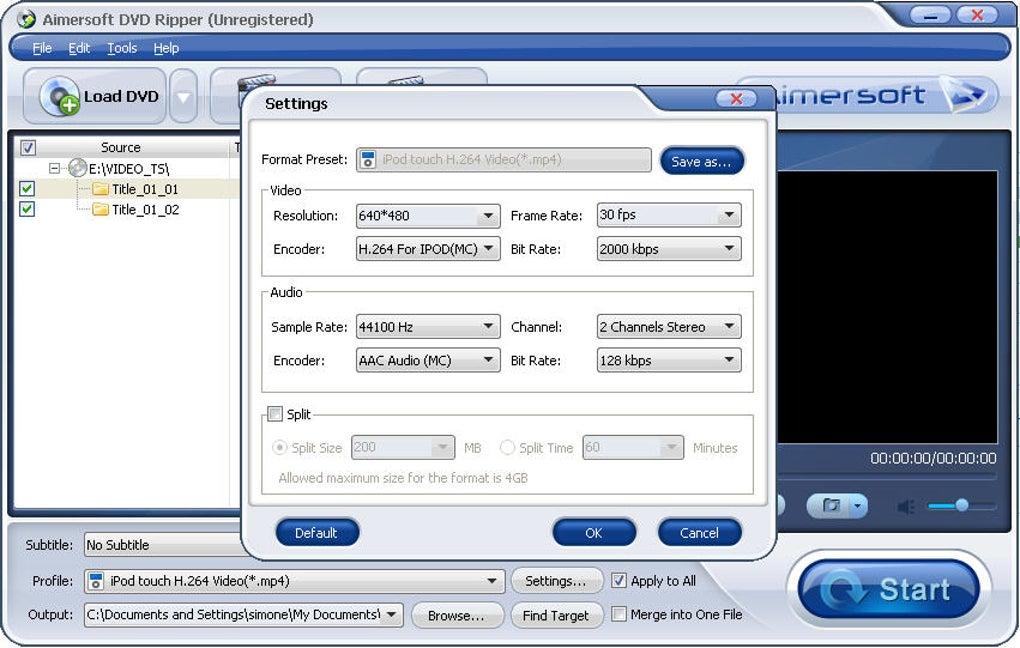
Task: Click the Source column header
Action: pos(120,147)
